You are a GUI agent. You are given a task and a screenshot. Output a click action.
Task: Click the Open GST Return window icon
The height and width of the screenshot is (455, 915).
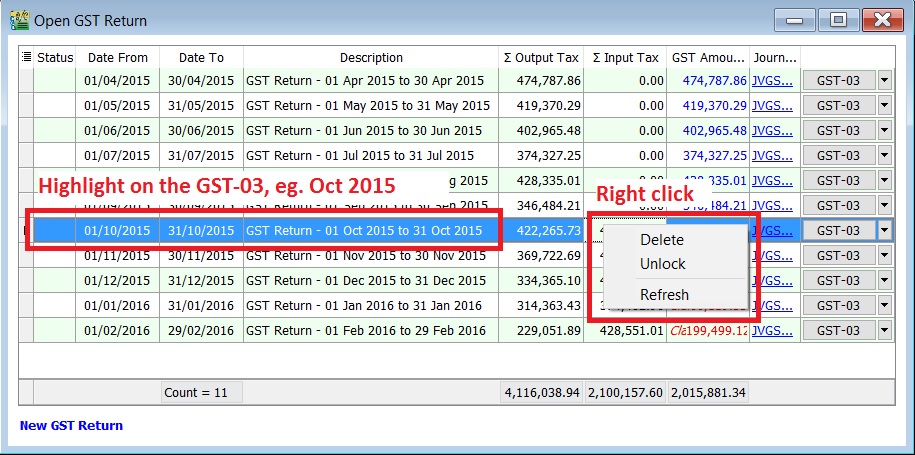(20, 21)
